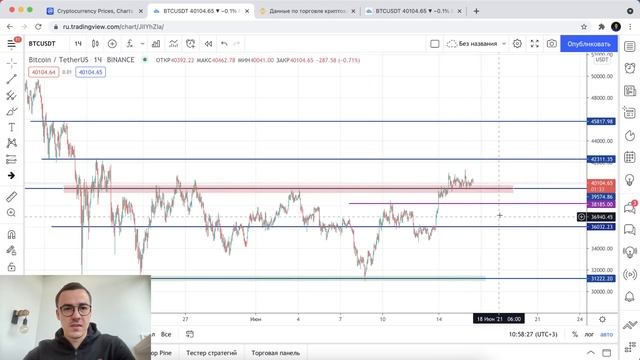The width and height of the screenshot is (640, 360).
Task: Open chart settings gear in top toolbar
Action: 517,44
